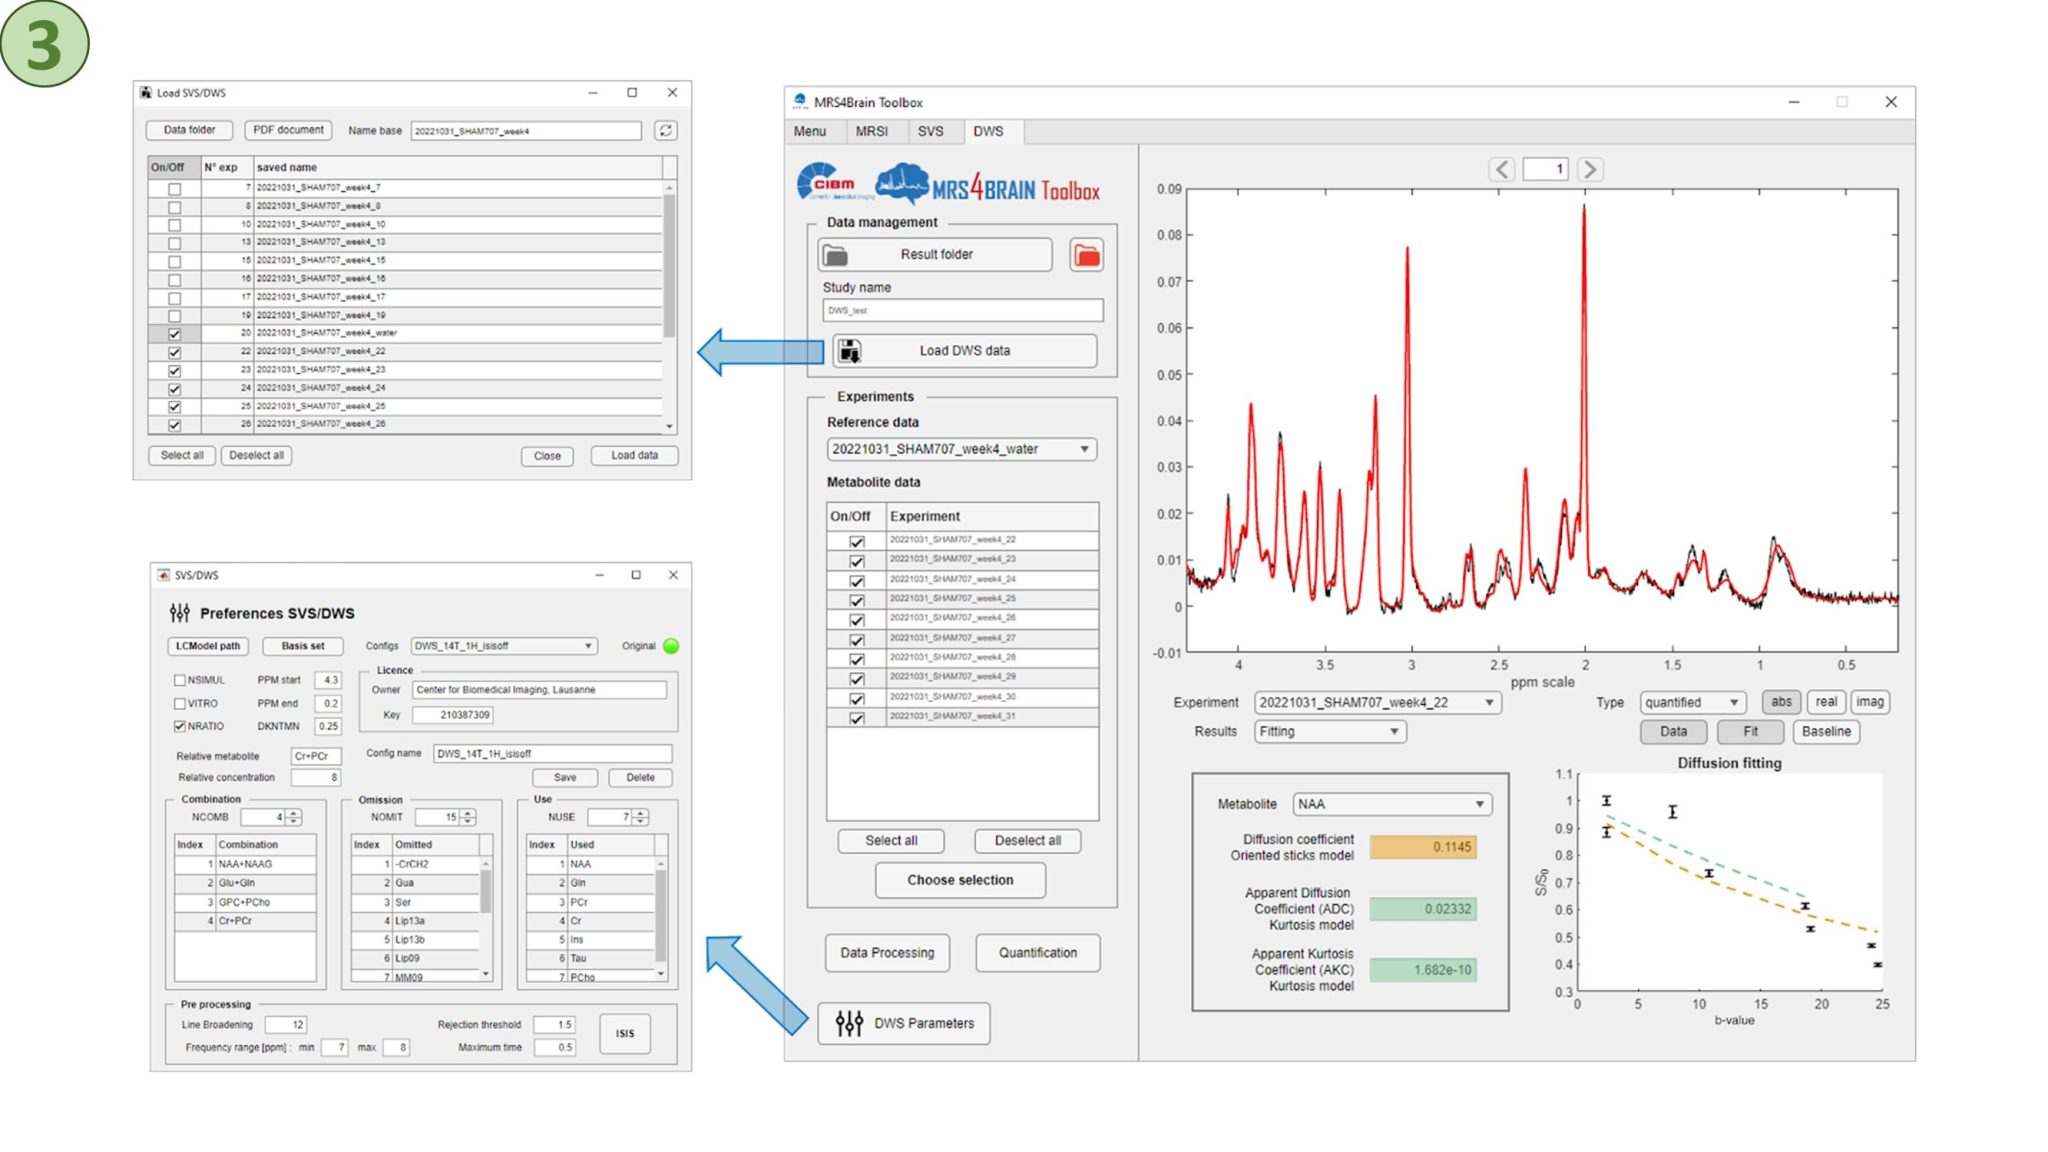Go to previous spectrum with left arrow

[1501, 170]
